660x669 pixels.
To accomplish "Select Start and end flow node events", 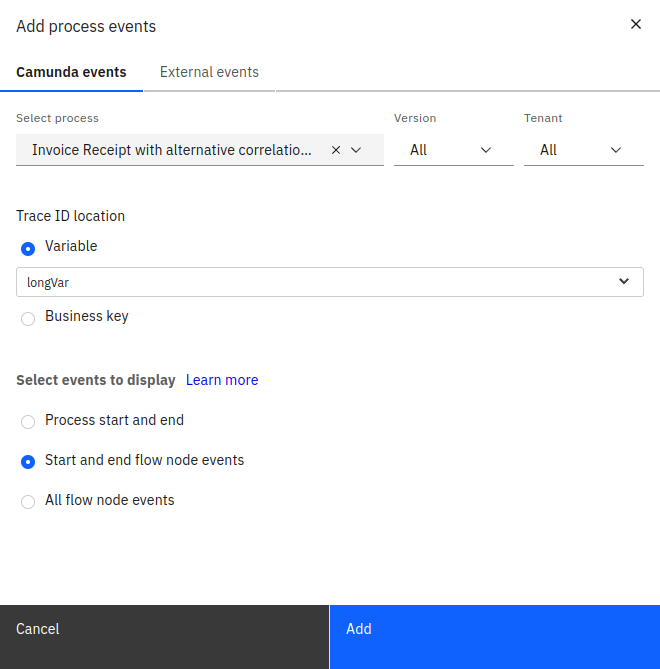I will click(x=28, y=462).
